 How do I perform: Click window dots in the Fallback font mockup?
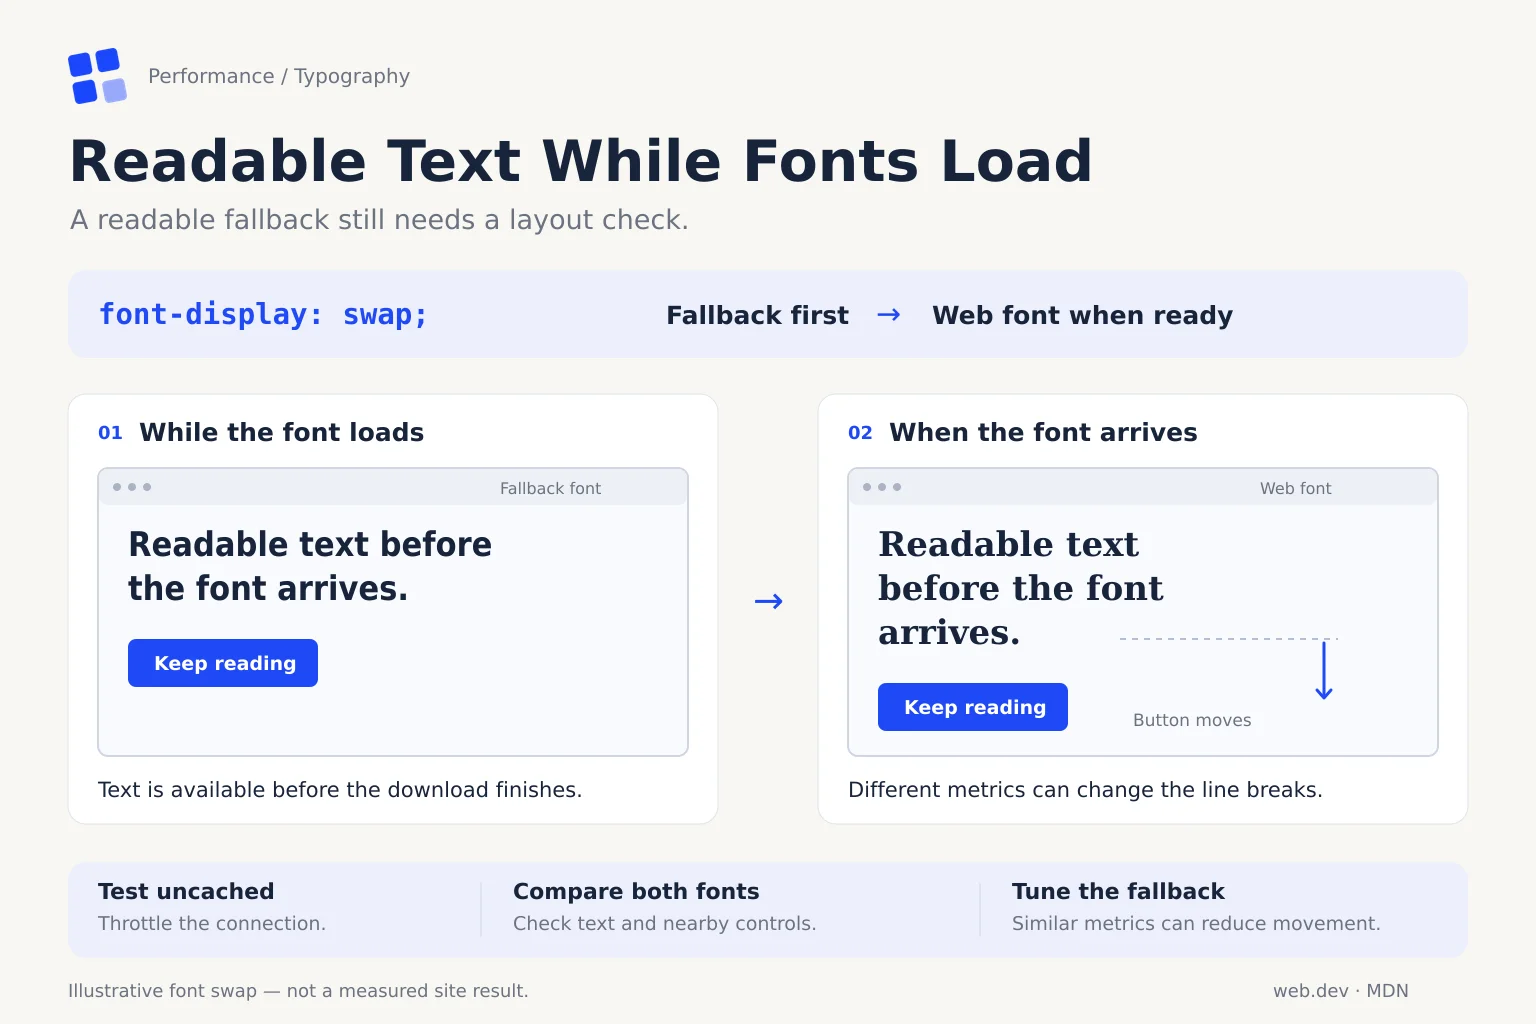coord(132,487)
